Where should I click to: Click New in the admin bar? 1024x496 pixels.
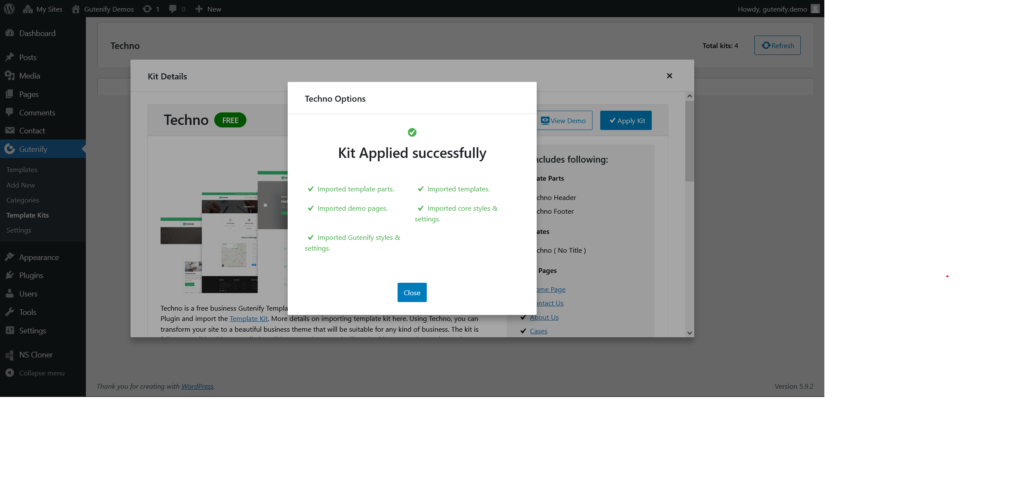(x=208, y=9)
